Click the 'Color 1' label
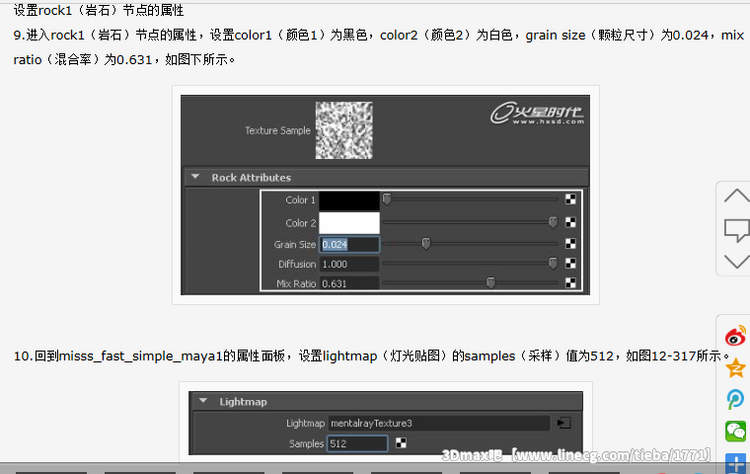Viewport: 750px width, 474px height. (300, 200)
